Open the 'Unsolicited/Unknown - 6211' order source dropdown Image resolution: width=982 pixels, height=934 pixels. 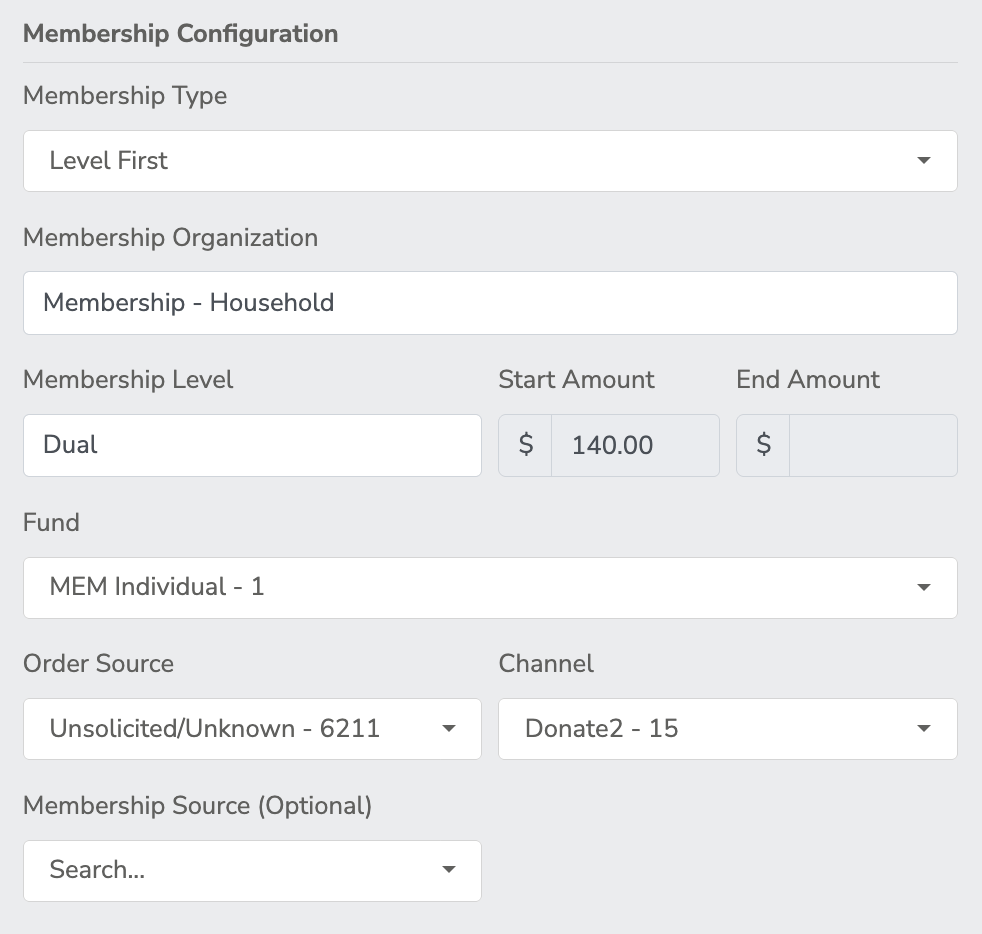[x=252, y=729]
